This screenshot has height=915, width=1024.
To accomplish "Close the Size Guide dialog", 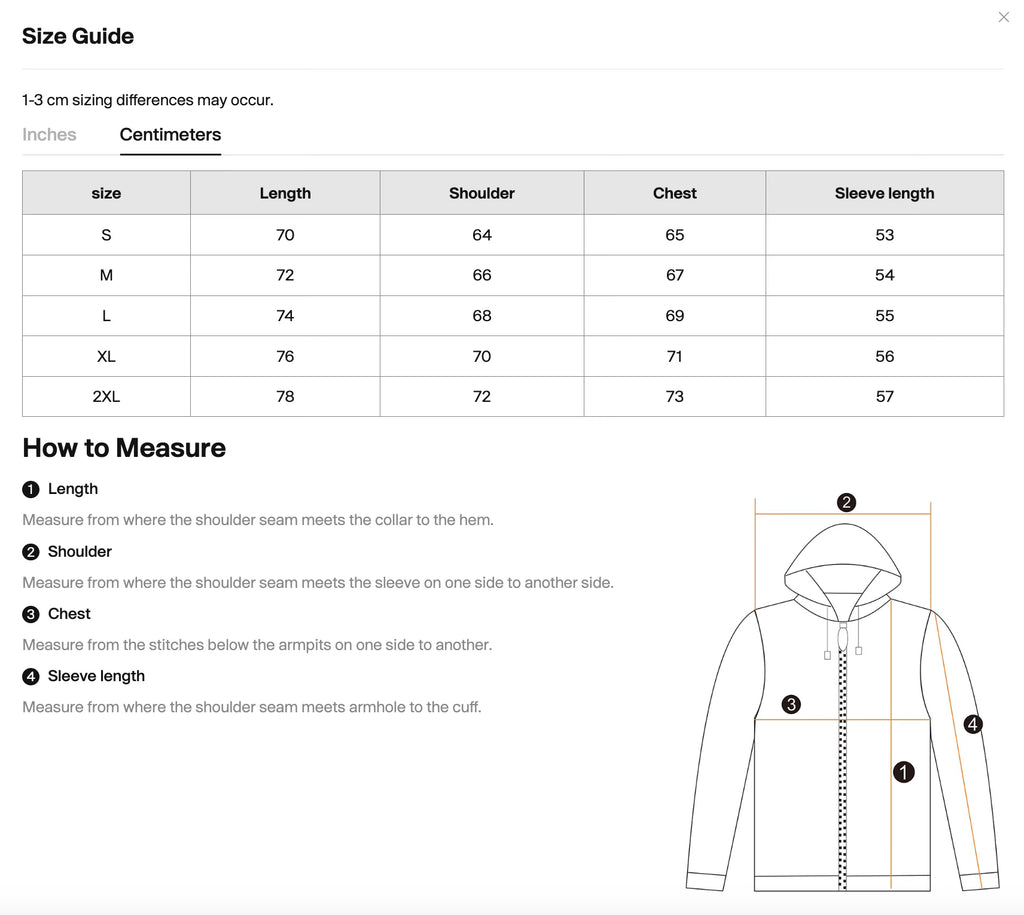I will (1003, 17).
